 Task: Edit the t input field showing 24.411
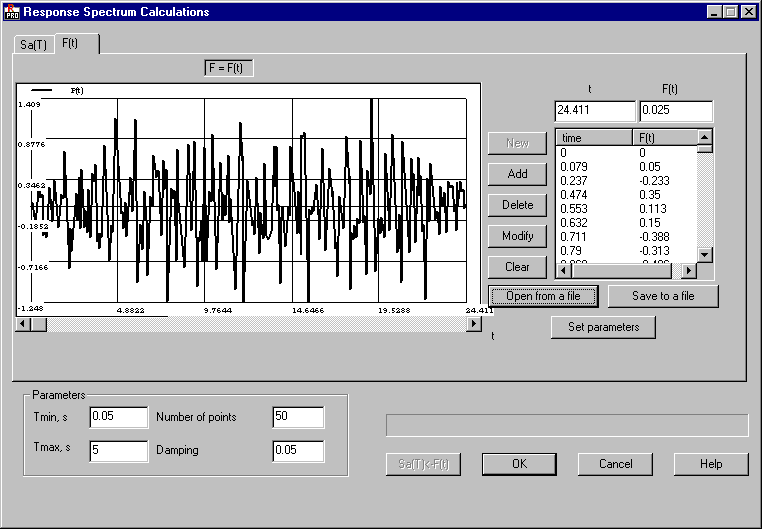pos(595,111)
